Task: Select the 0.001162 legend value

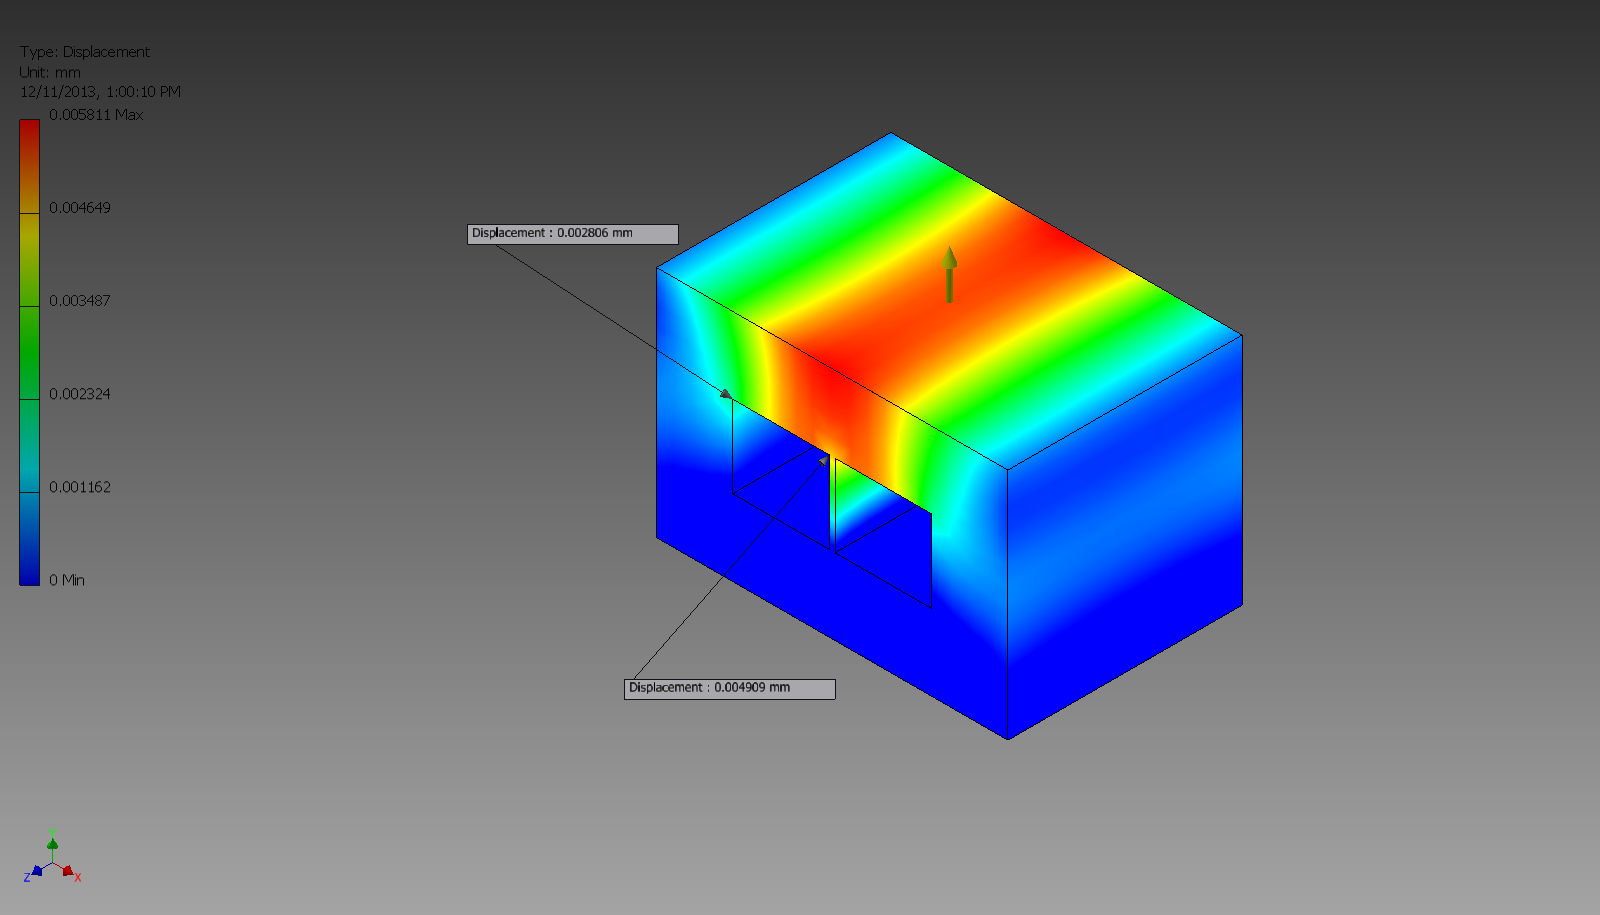Action: [80, 487]
